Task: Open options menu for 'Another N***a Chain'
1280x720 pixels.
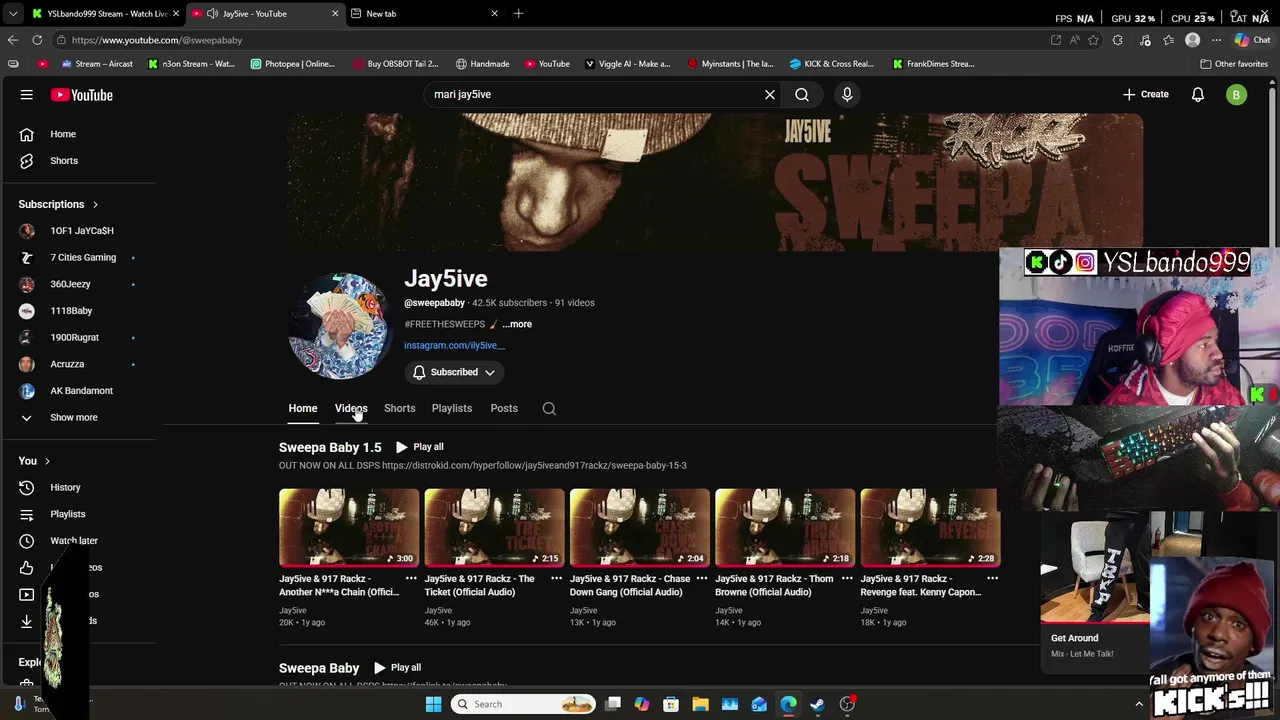Action: click(x=411, y=579)
